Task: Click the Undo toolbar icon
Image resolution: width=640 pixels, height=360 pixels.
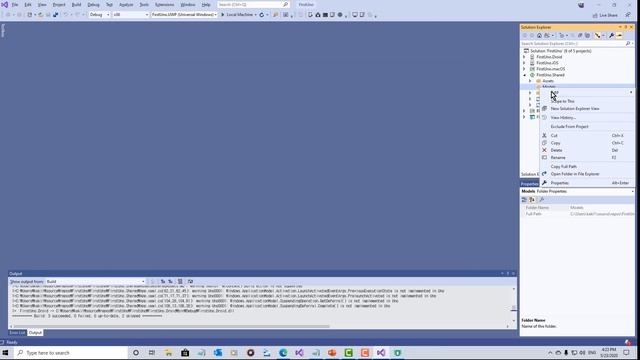Action: [x=65, y=15]
